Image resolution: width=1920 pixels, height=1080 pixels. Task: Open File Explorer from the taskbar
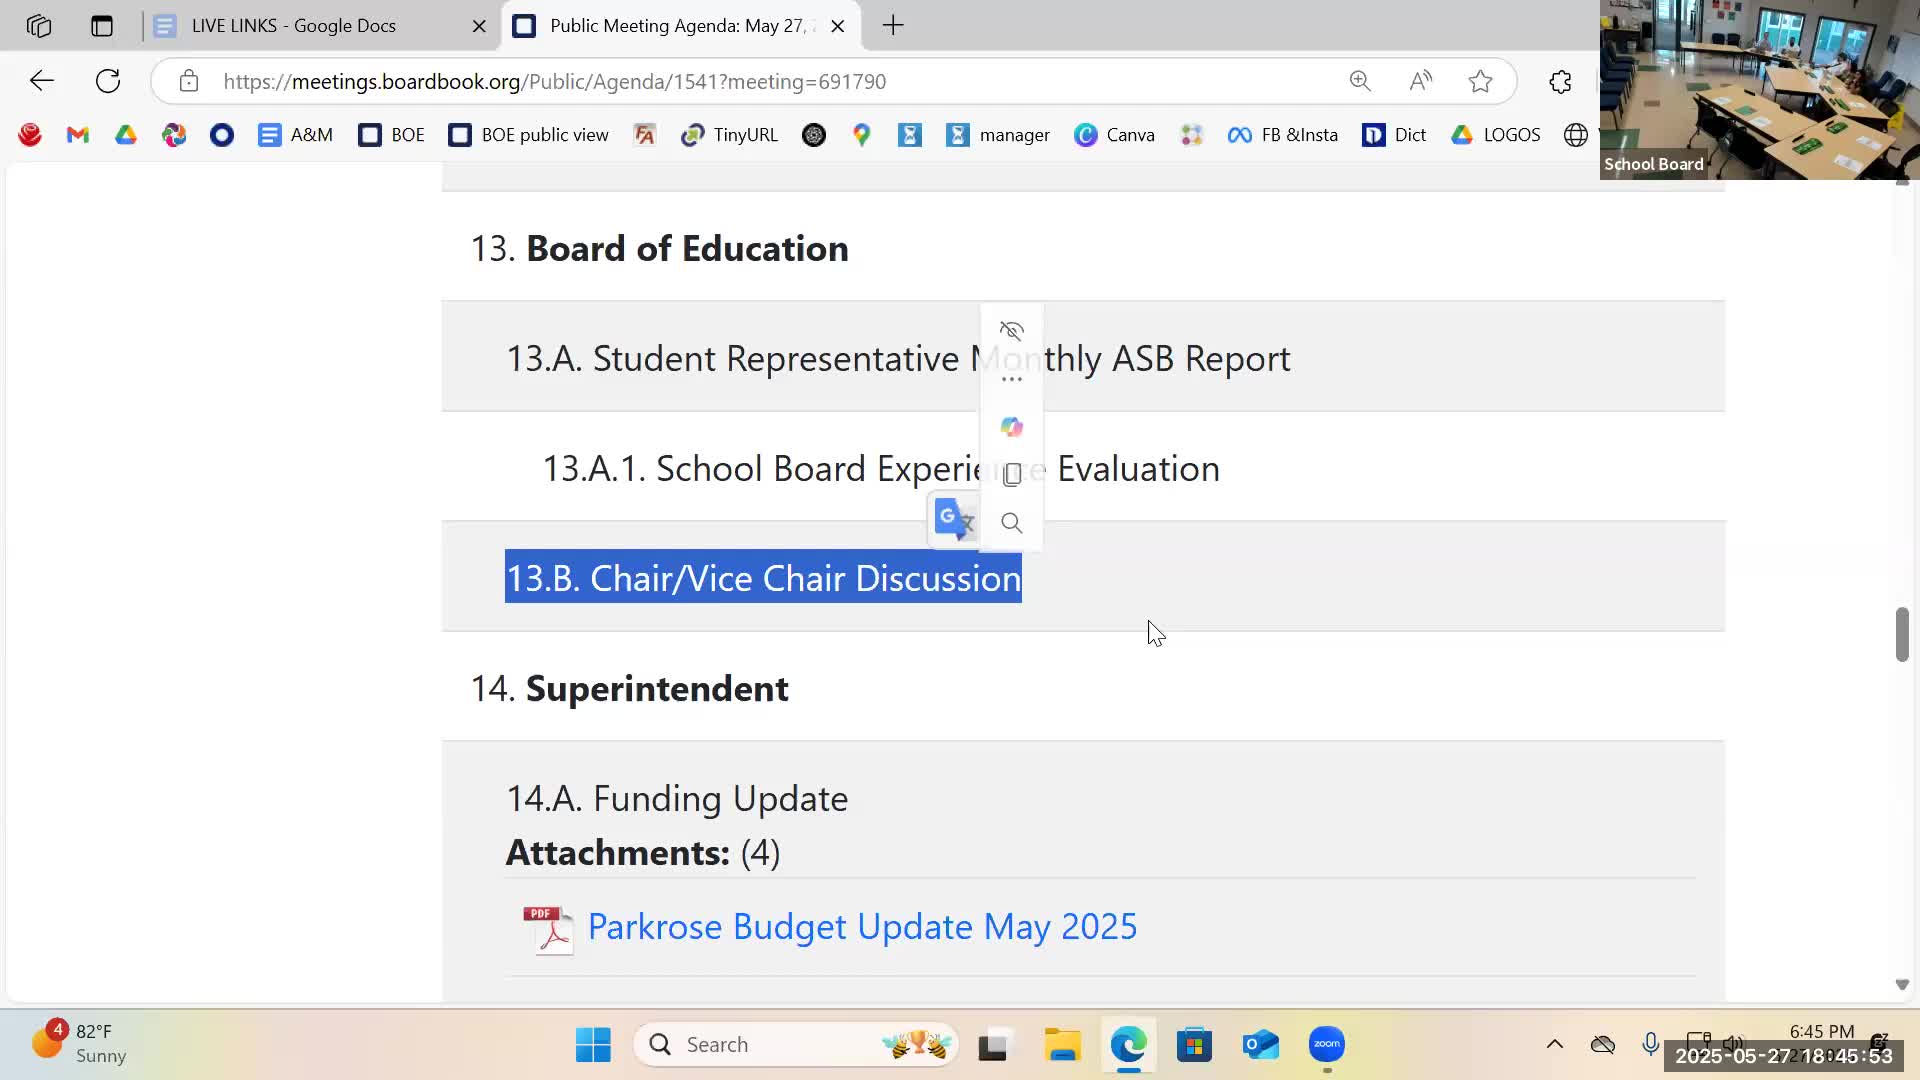coord(1062,1045)
